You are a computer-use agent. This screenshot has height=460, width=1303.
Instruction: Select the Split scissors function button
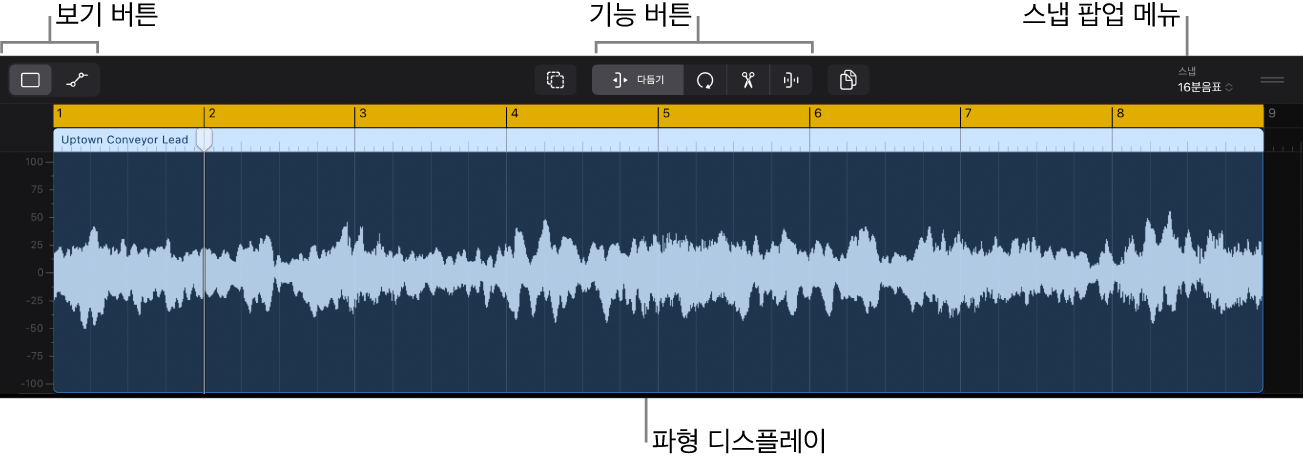(747, 80)
